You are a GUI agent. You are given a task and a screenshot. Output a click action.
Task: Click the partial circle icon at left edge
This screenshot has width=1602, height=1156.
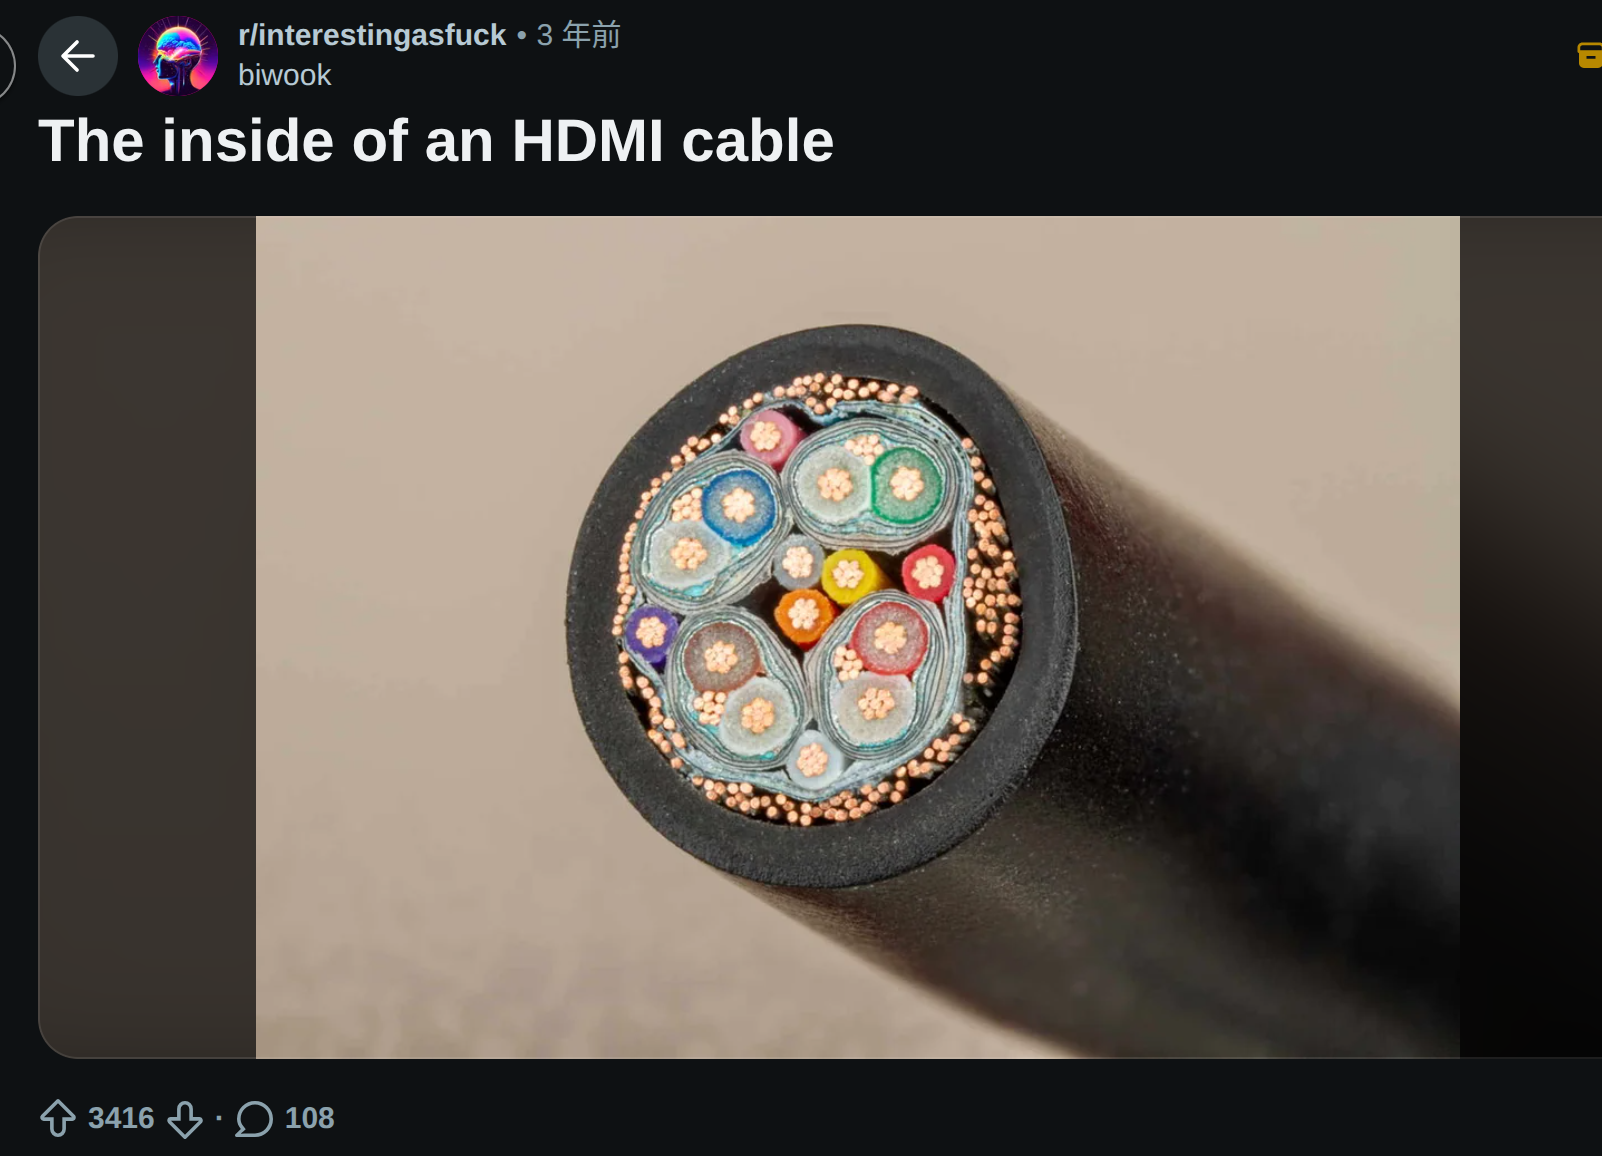6,65
